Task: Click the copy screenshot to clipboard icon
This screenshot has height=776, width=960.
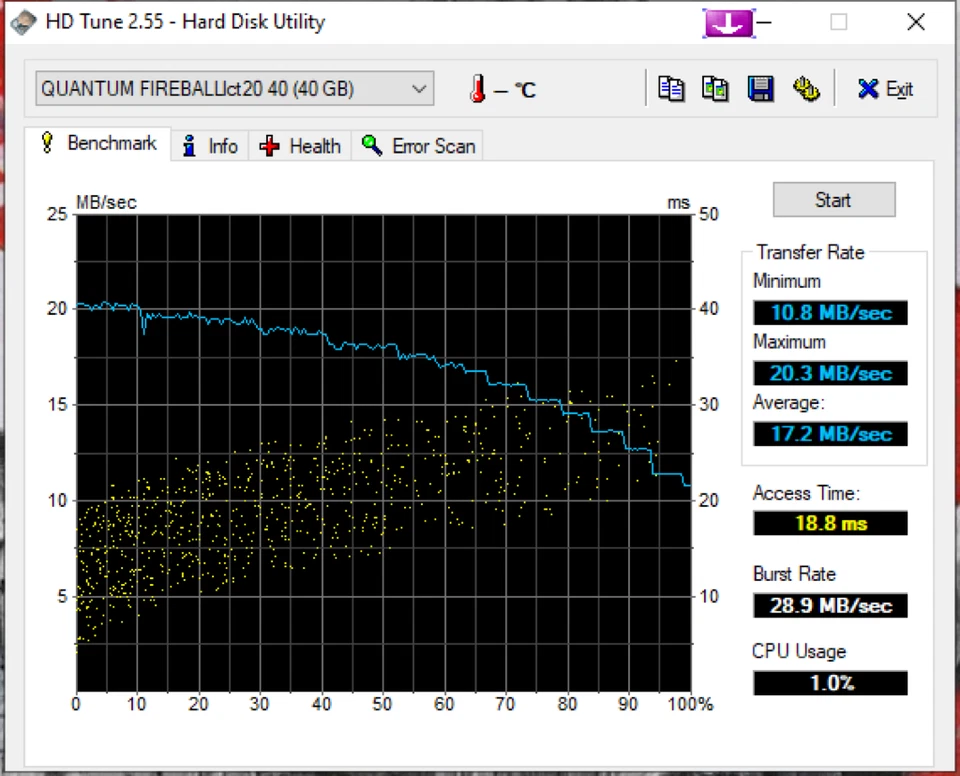Action: pos(715,88)
